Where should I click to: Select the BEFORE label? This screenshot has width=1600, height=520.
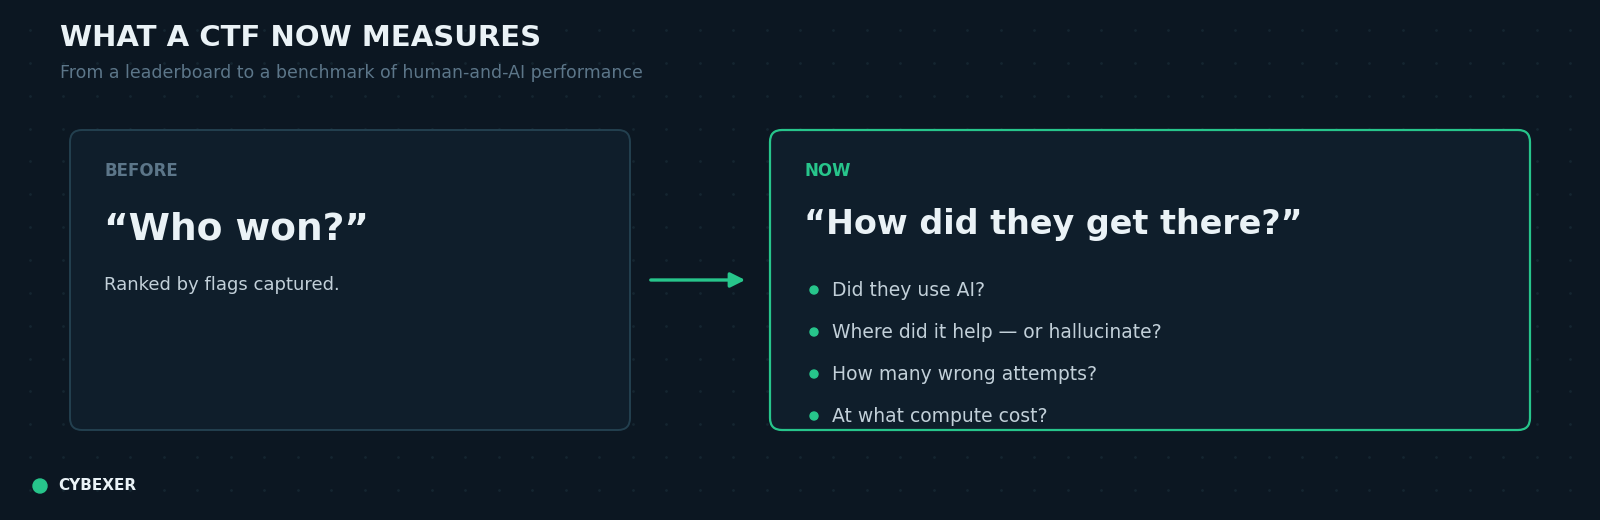point(141,171)
